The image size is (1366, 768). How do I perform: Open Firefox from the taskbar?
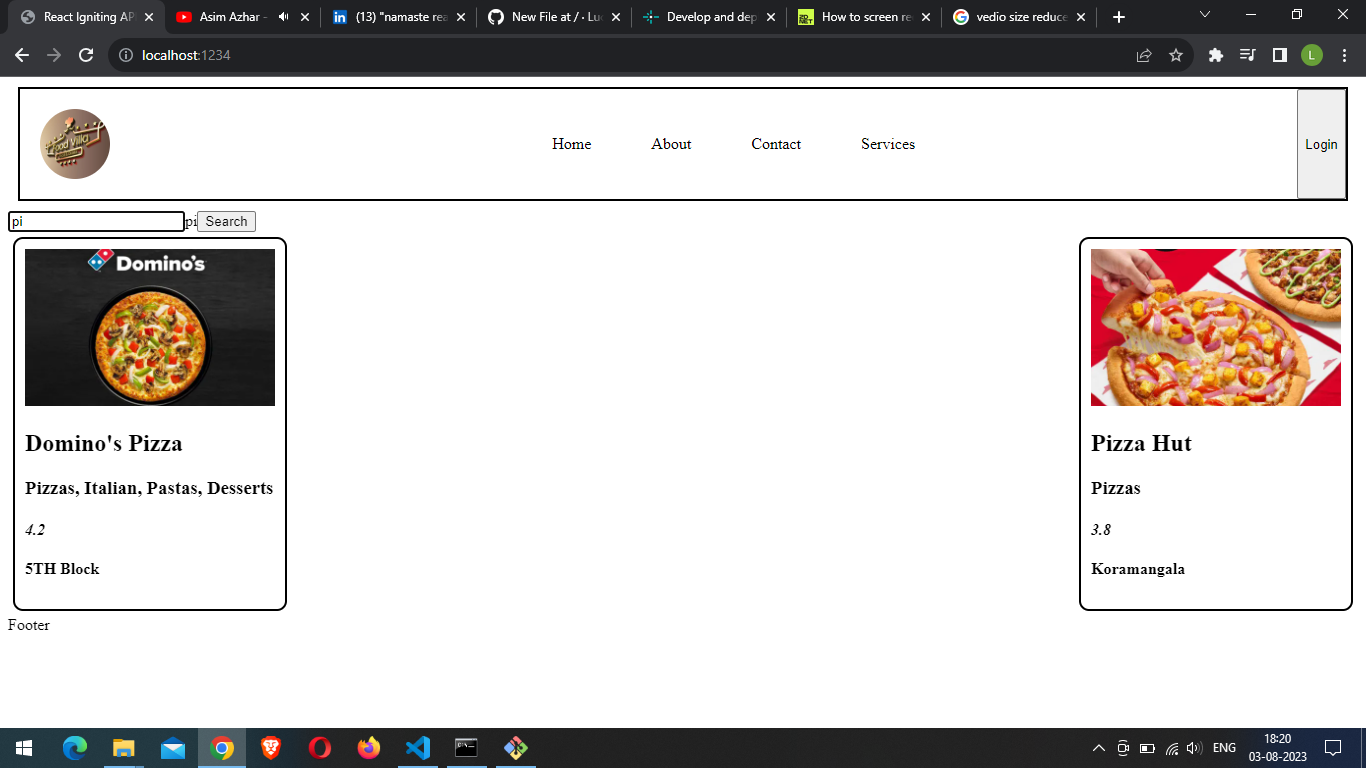[x=368, y=747]
